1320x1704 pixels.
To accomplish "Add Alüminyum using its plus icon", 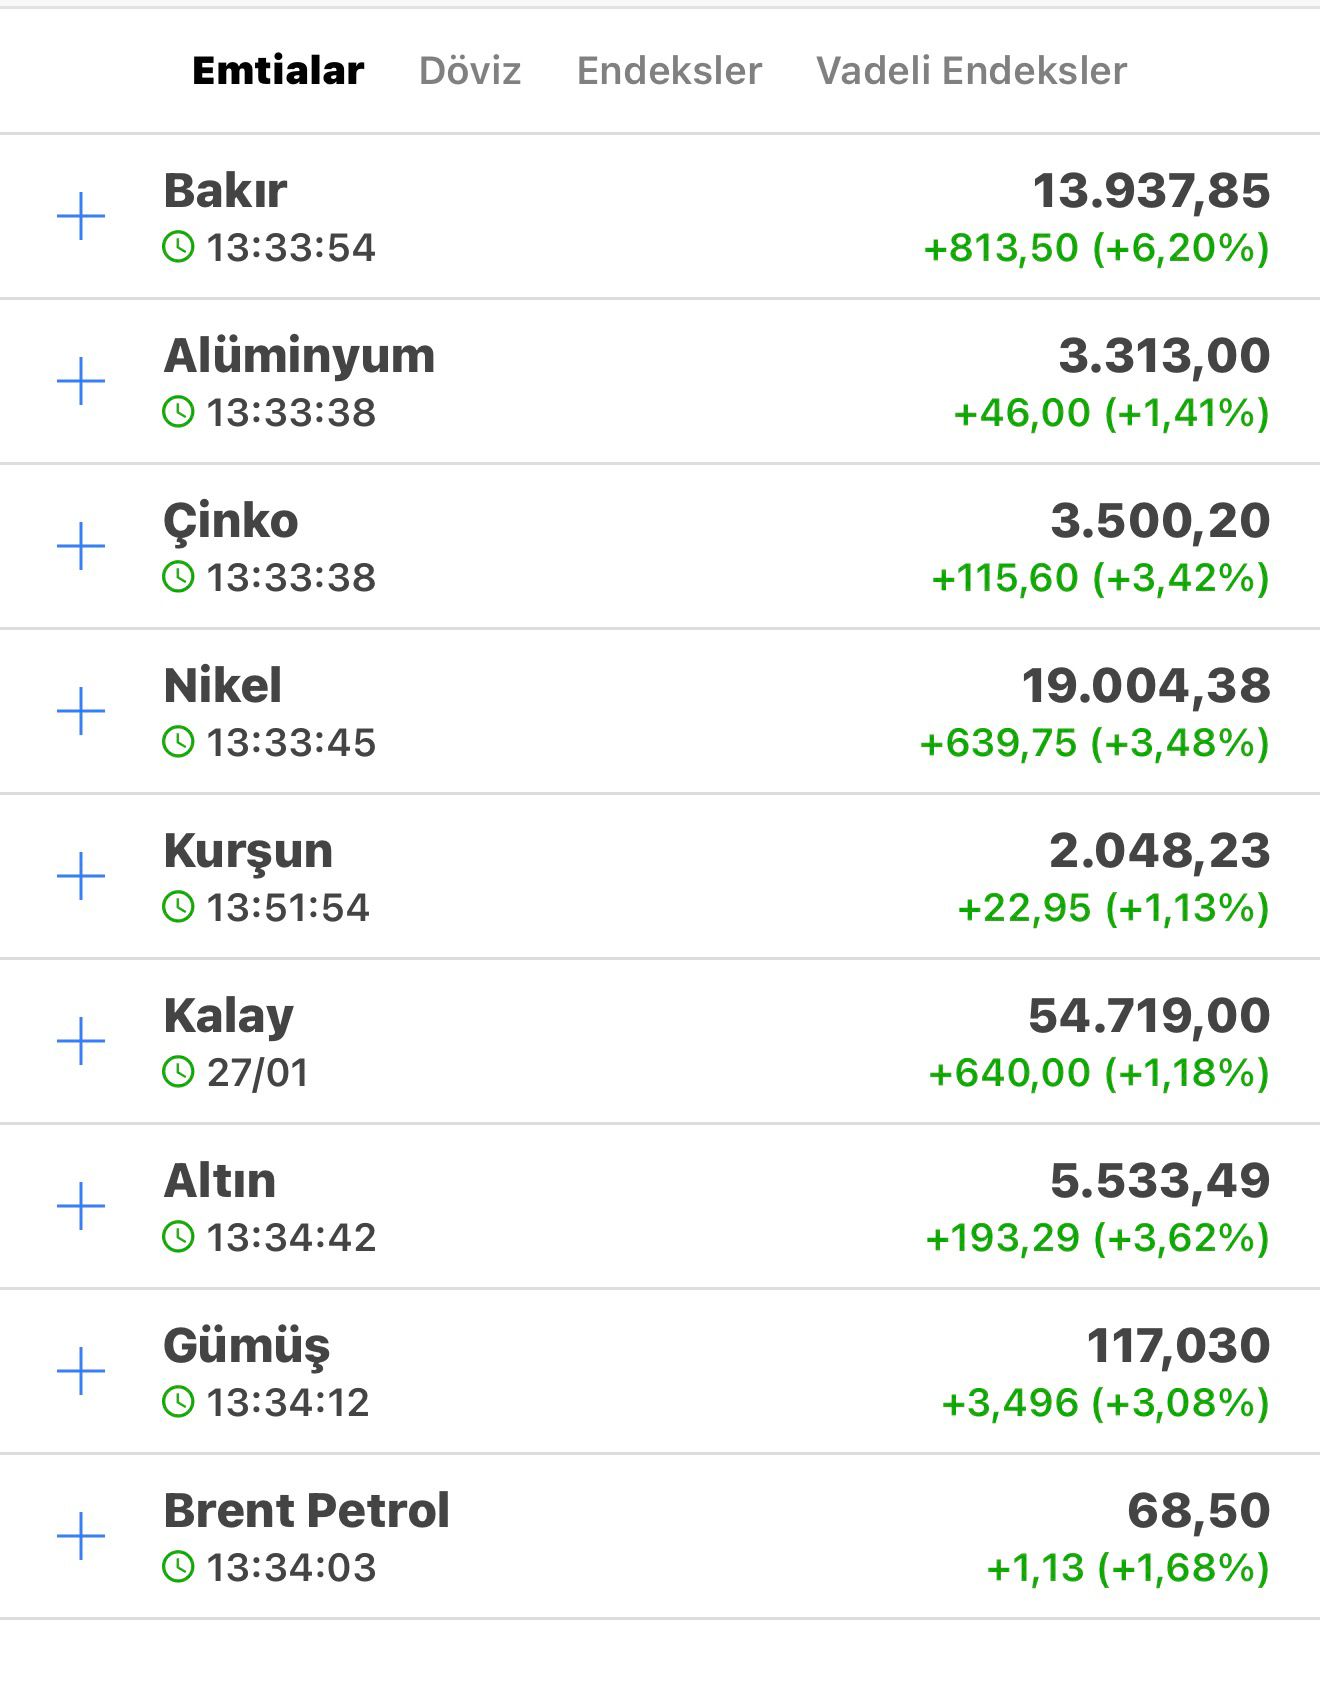I will [x=81, y=382].
